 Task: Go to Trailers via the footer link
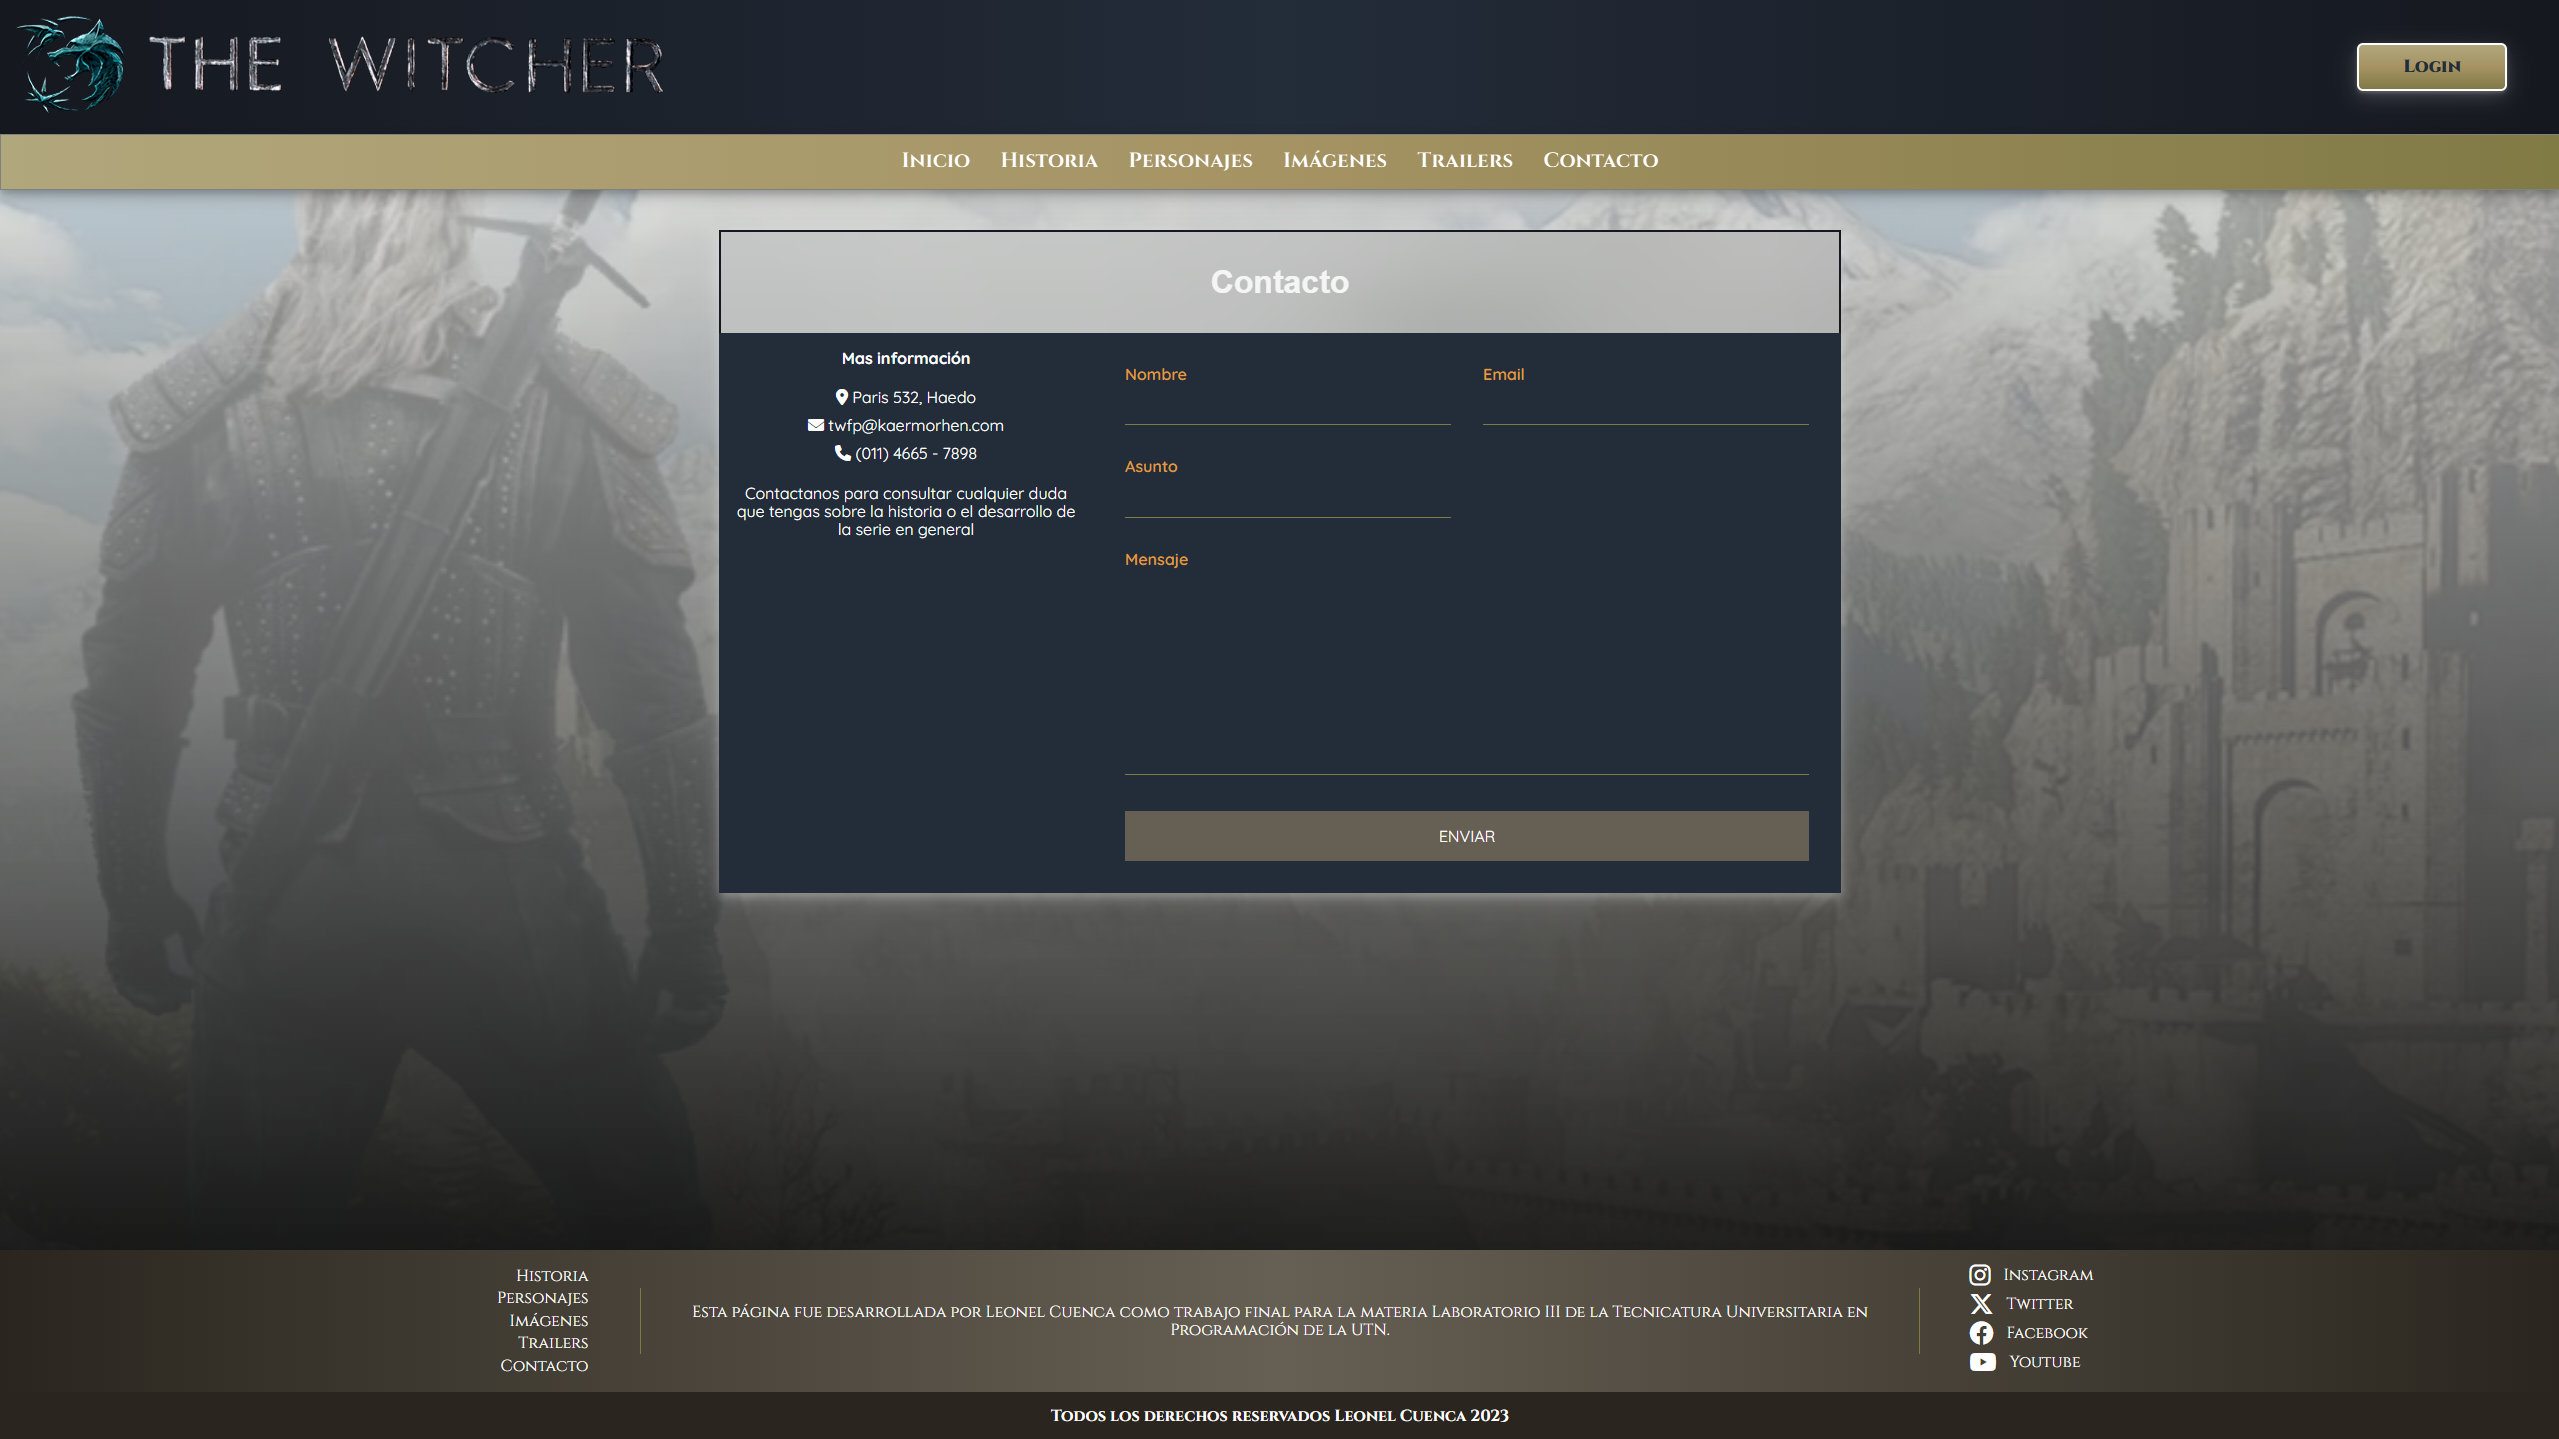tap(553, 1343)
